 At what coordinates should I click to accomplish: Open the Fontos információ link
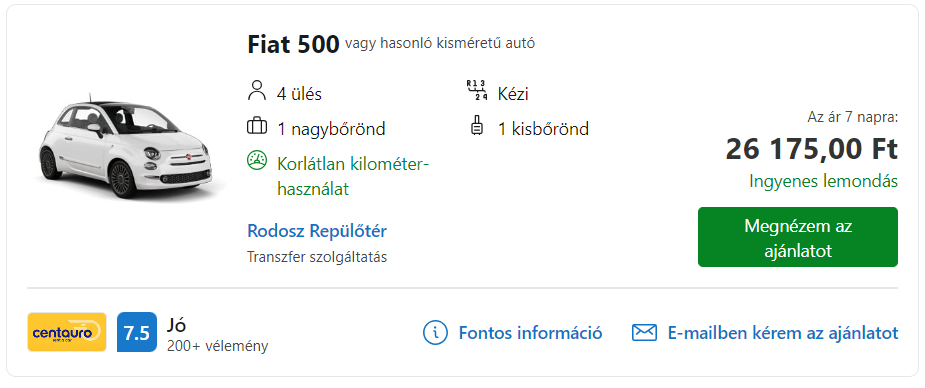point(530,333)
